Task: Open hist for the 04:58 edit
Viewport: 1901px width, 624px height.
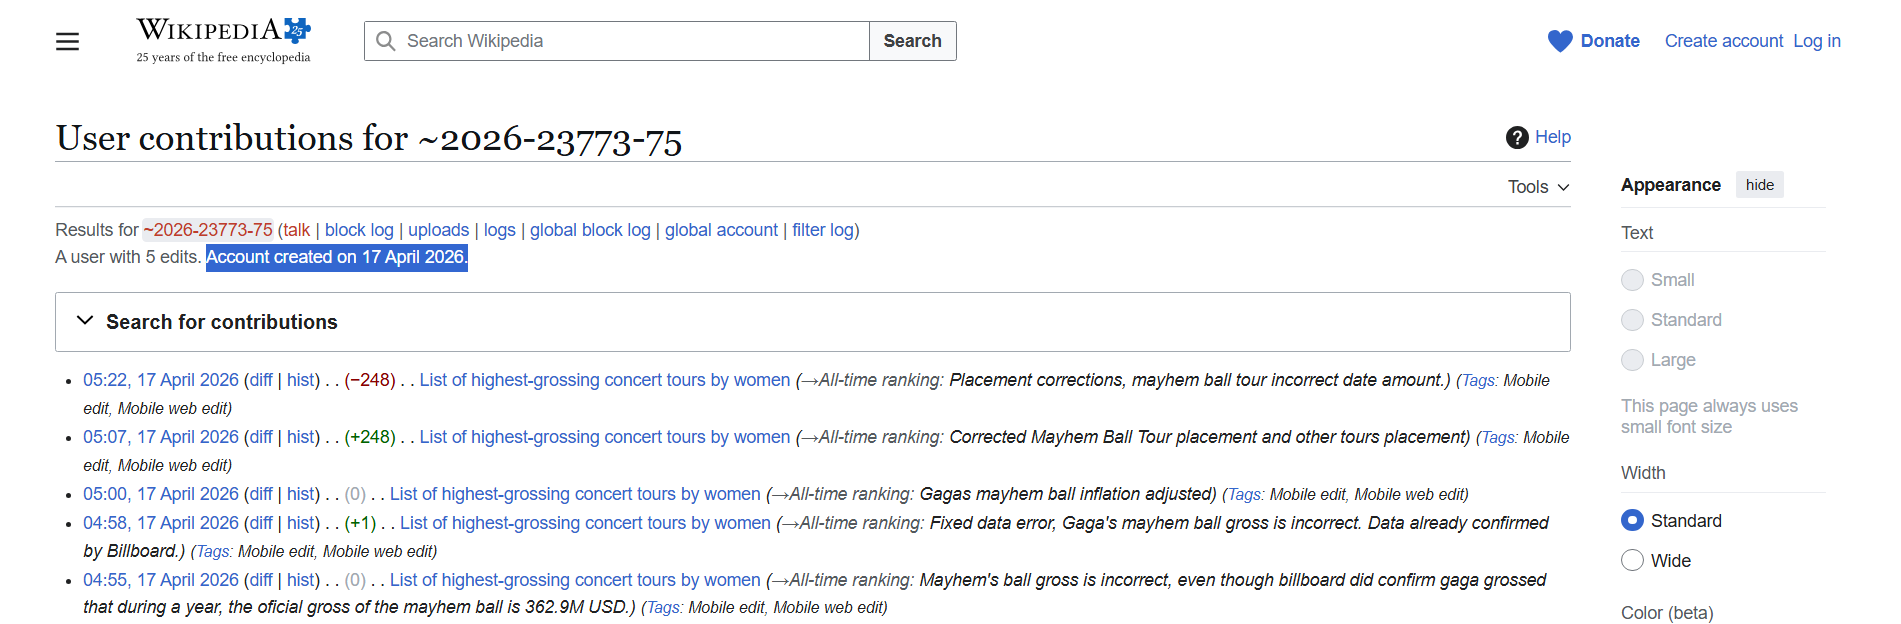Action: click(x=300, y=523)
